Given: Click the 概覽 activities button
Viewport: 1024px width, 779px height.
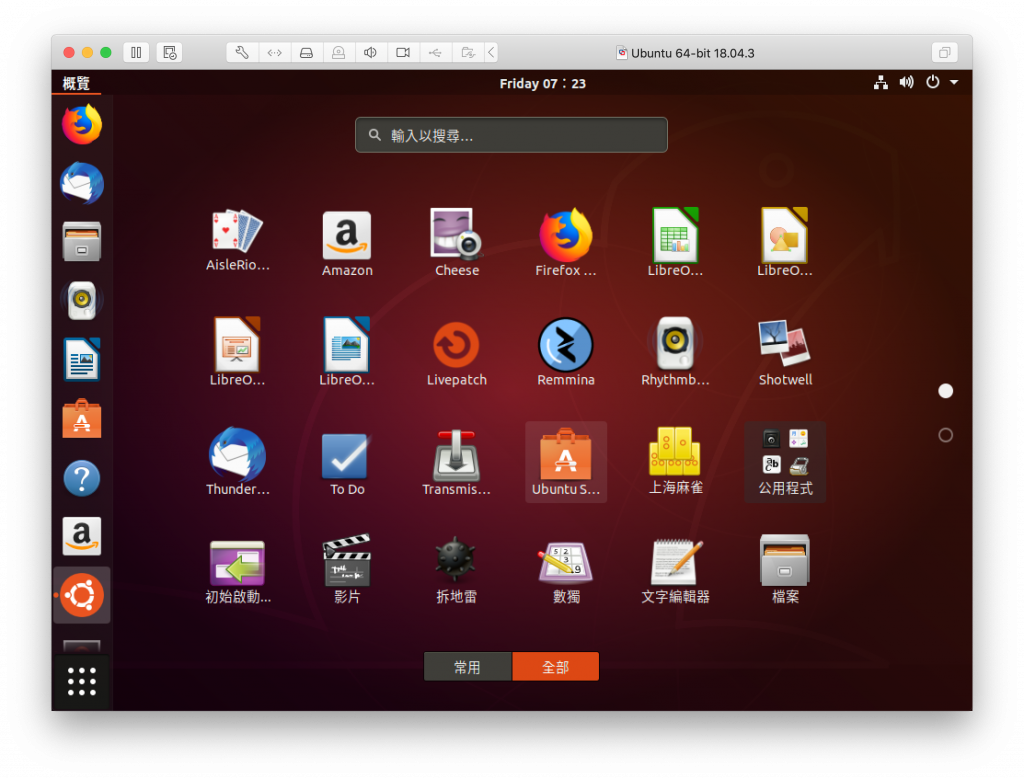Looking at the screenshot, I should (76, 84).
